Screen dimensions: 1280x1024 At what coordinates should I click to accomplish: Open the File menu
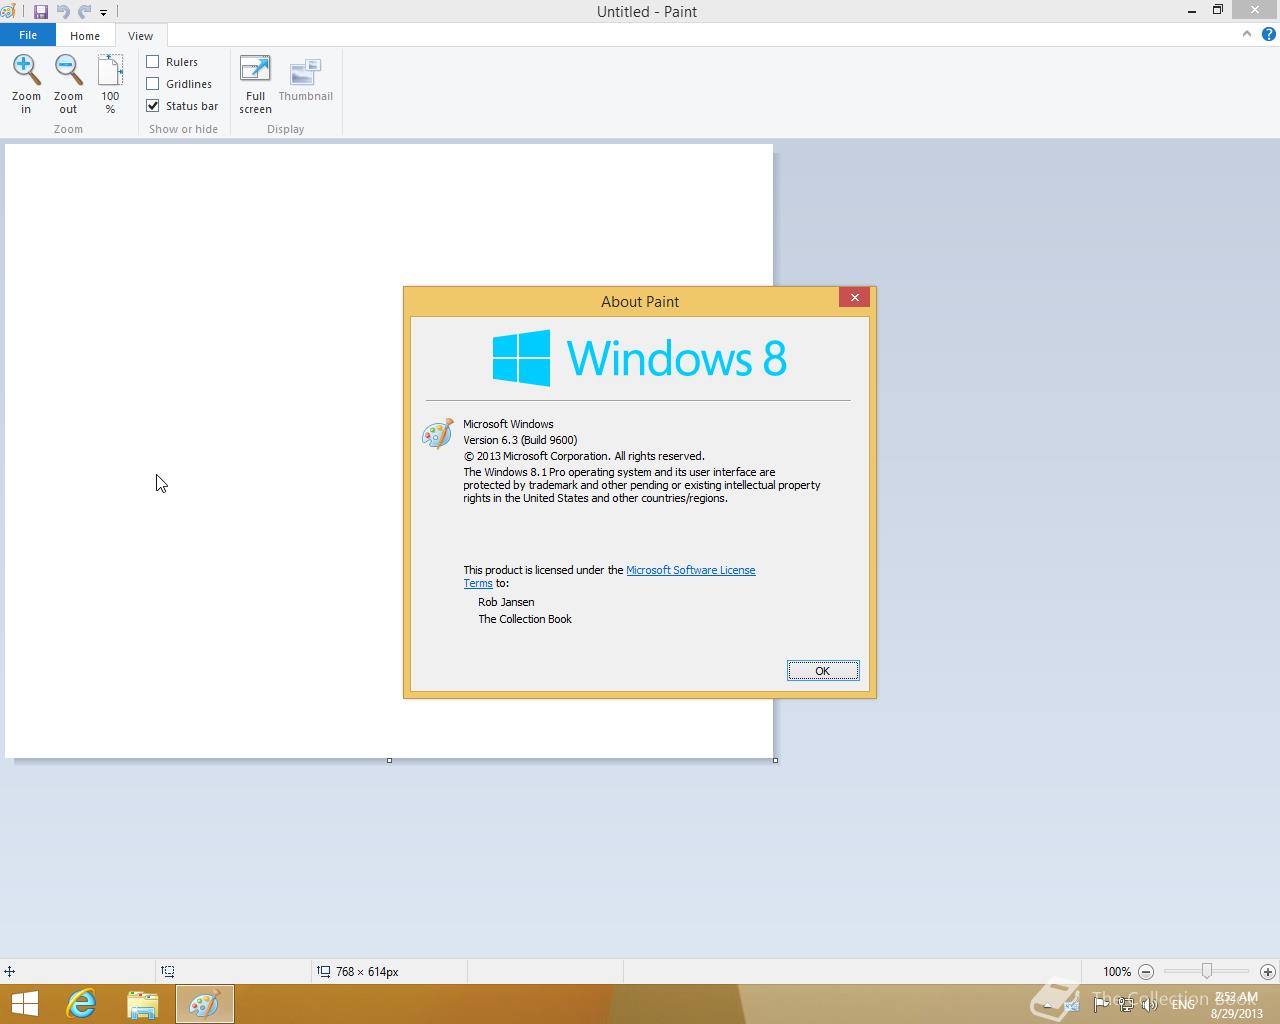[x=28, y=35]
